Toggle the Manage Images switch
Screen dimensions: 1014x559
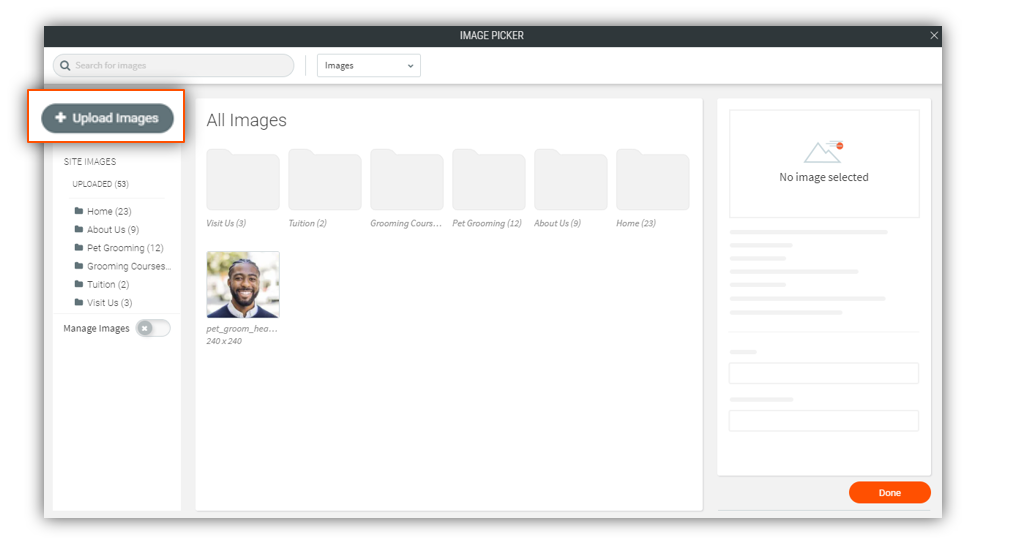pyautogui.click(x=153, y=328)
